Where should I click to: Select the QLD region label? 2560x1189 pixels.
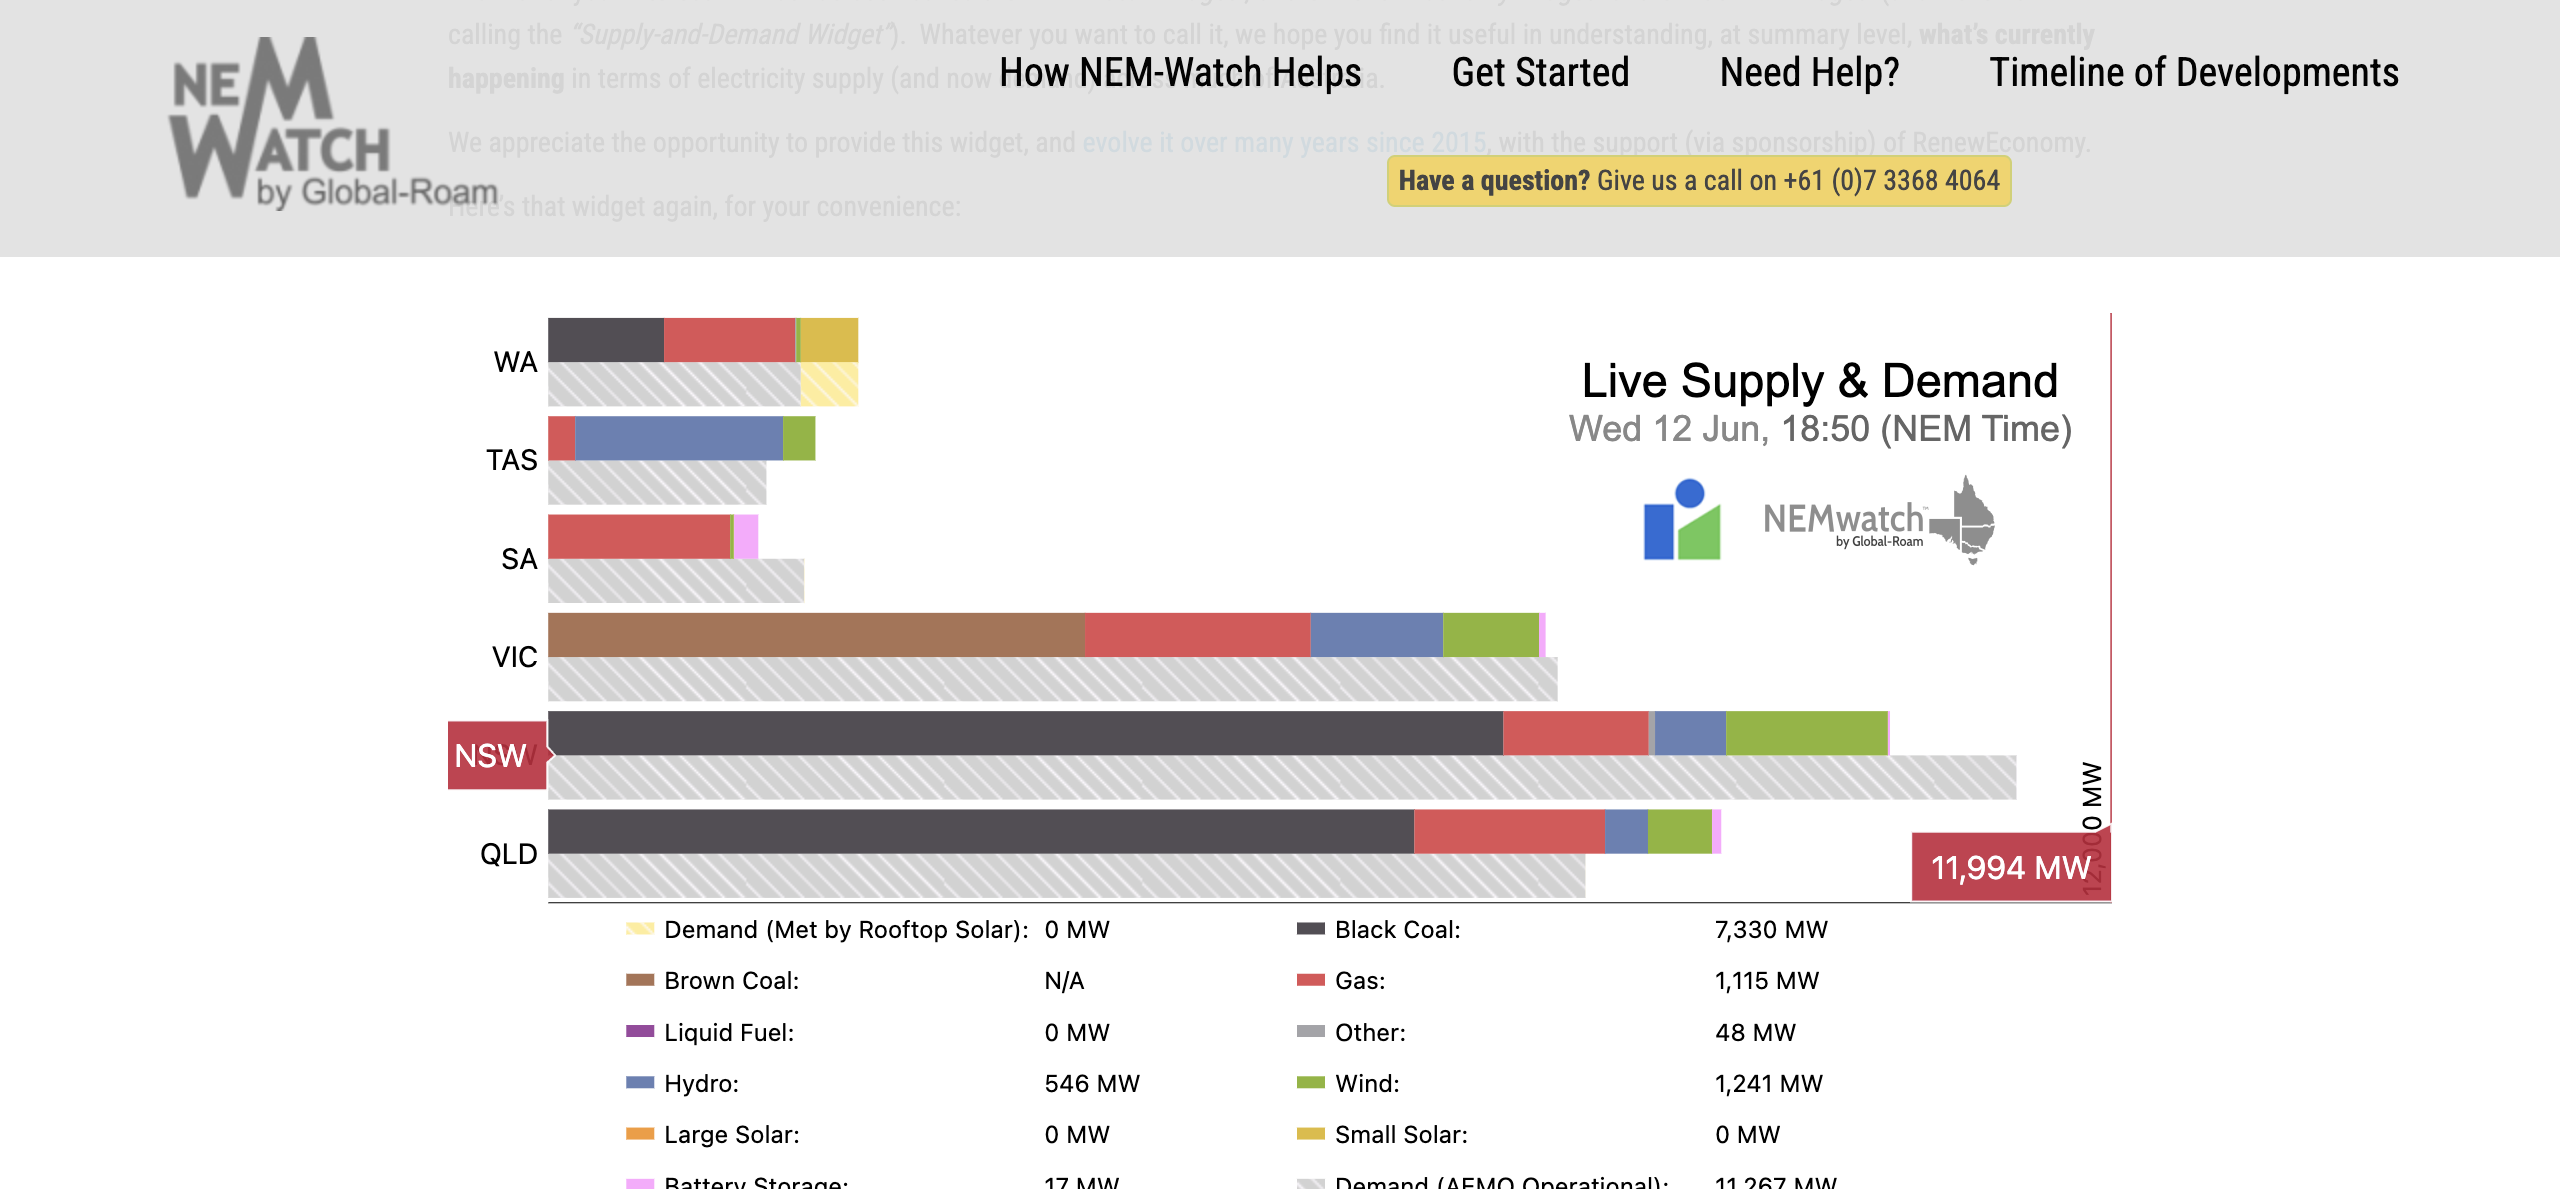[x=508, y=854]
